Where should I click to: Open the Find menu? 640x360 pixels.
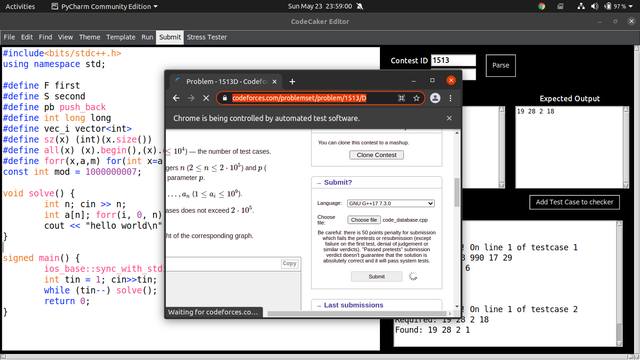pyautogui.click(x=45, y=37)
